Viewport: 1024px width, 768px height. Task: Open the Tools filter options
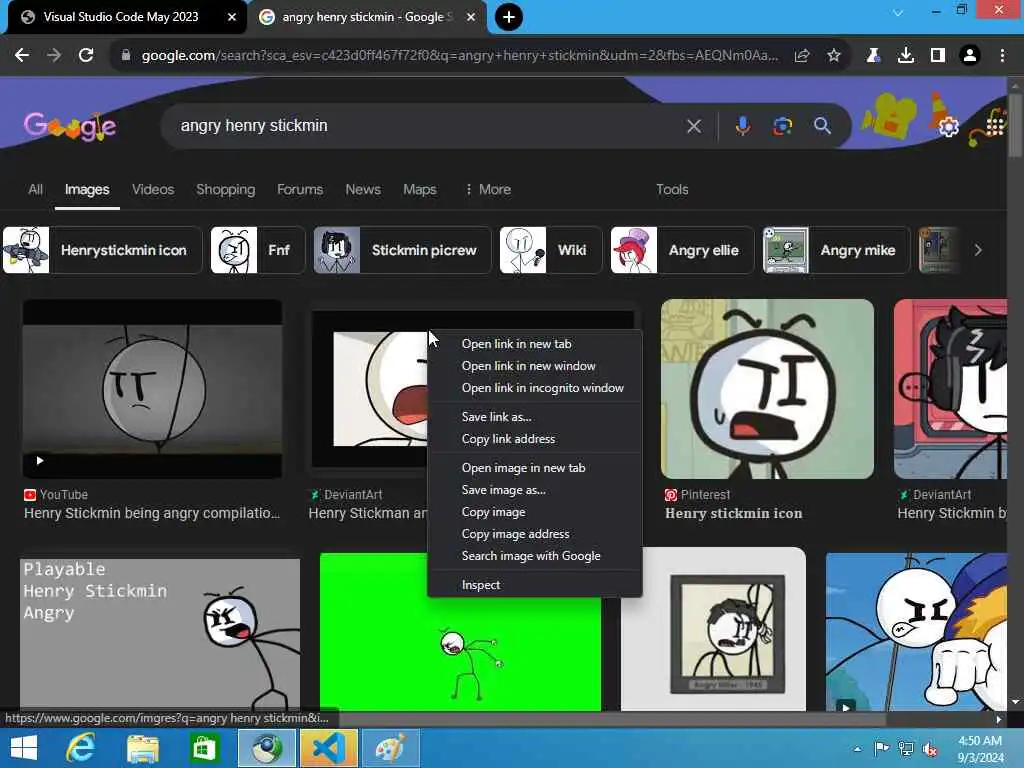(x=672, y=189)
